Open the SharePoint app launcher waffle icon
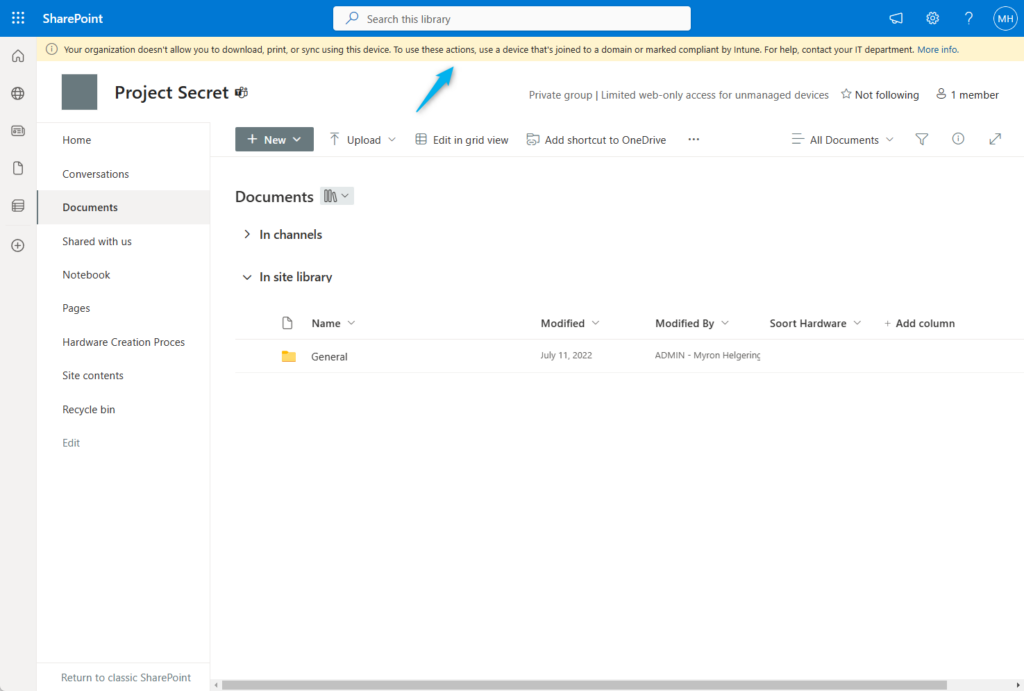Image resolution: width=1024 pixels, height=691 pixels. (17, 17)
